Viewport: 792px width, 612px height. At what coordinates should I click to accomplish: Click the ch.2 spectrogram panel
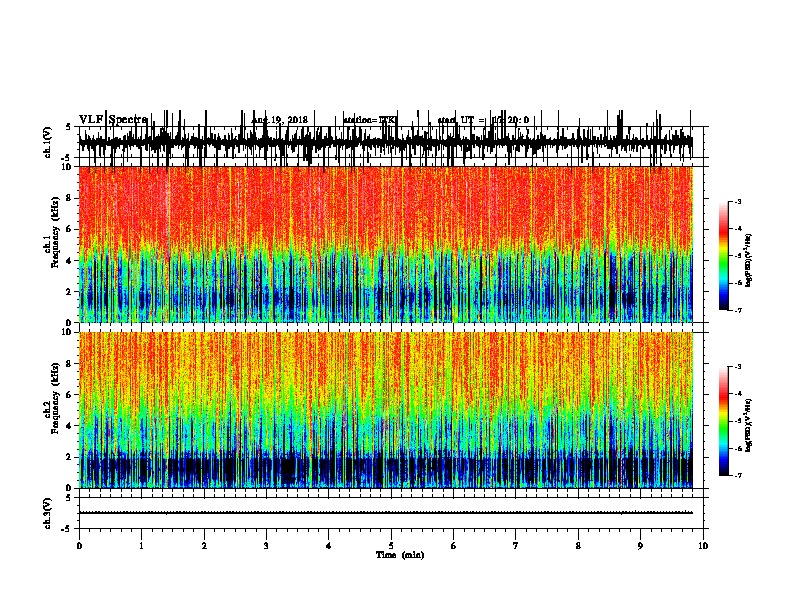click(385, 410)
